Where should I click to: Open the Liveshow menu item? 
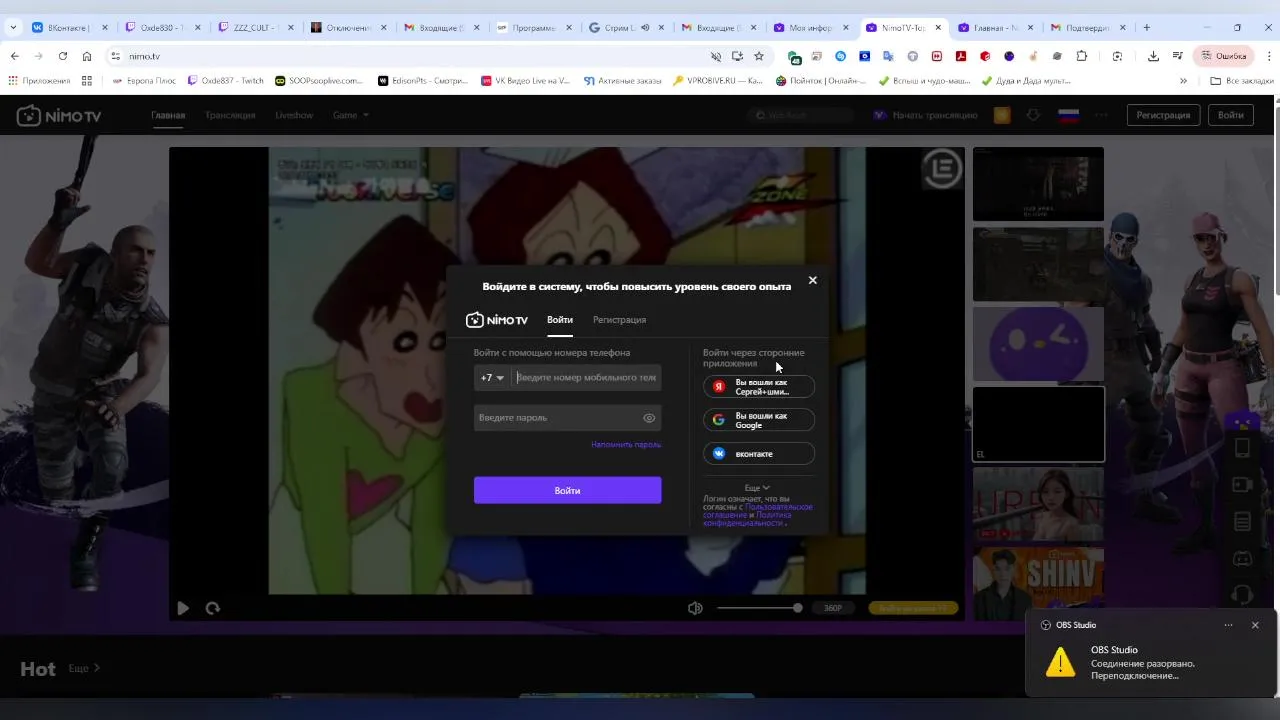294,115
